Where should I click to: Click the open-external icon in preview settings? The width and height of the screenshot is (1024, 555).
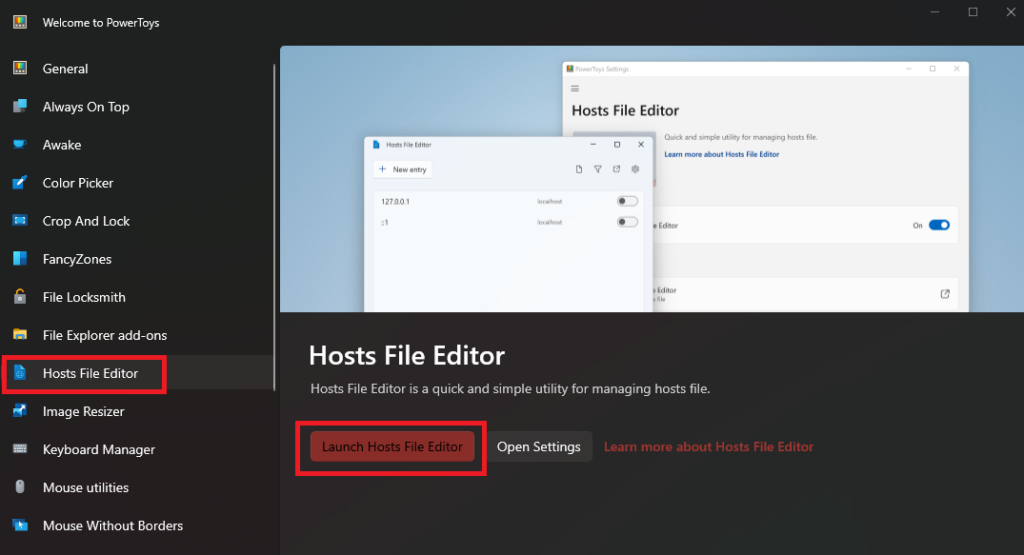(944, 294)
